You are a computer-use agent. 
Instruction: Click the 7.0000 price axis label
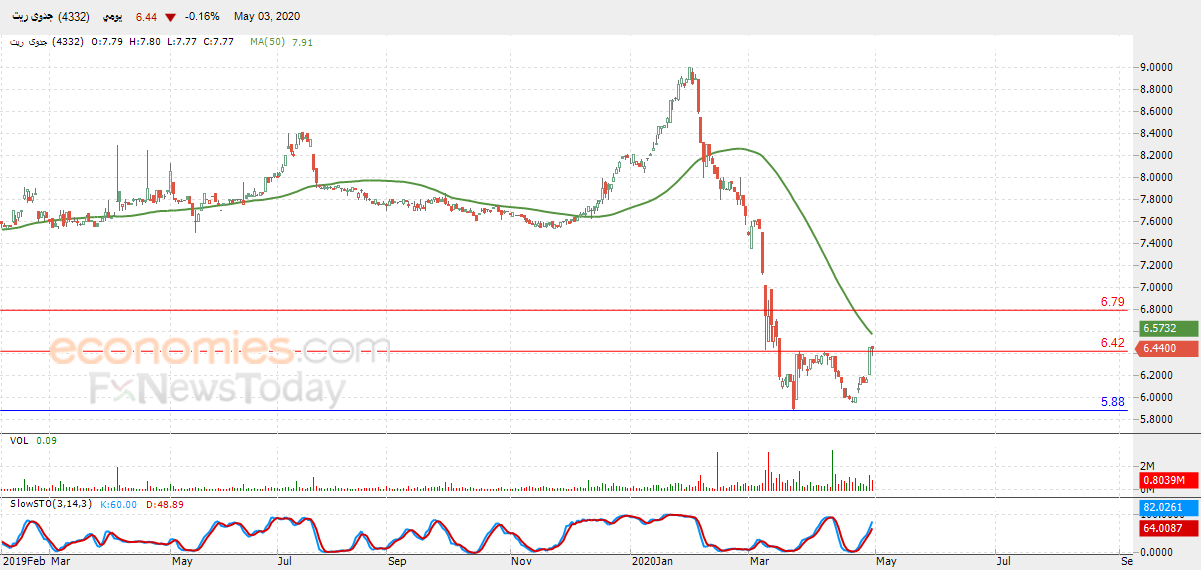point(1156,287)
